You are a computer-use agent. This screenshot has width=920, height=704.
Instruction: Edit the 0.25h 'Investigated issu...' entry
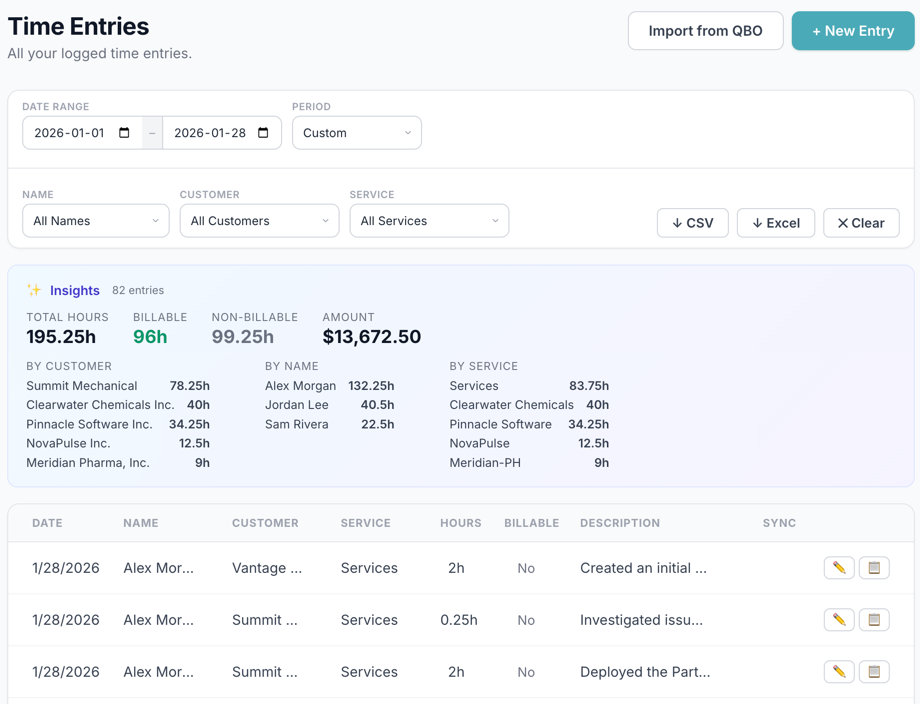pos(839,620)
